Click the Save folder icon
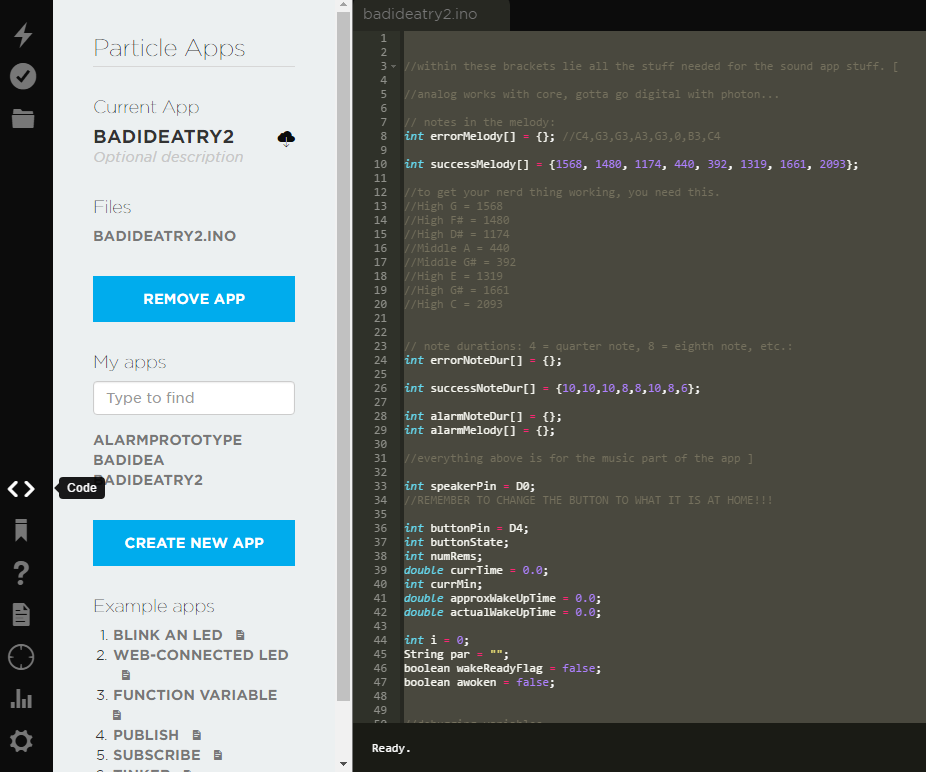Viewport: 926px width, 772px height. tap(23, 118)
